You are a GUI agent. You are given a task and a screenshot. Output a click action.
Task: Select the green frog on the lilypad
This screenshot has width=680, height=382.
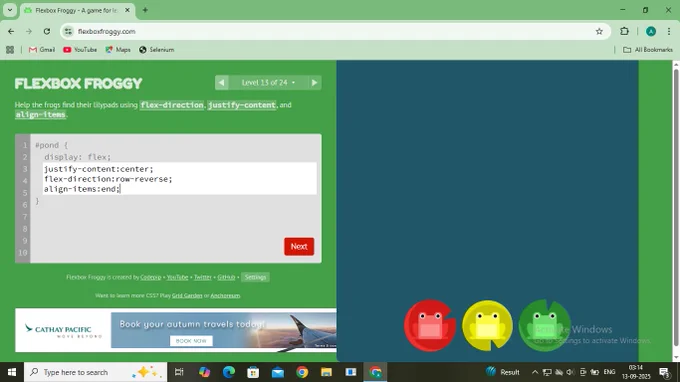(545, 326)
